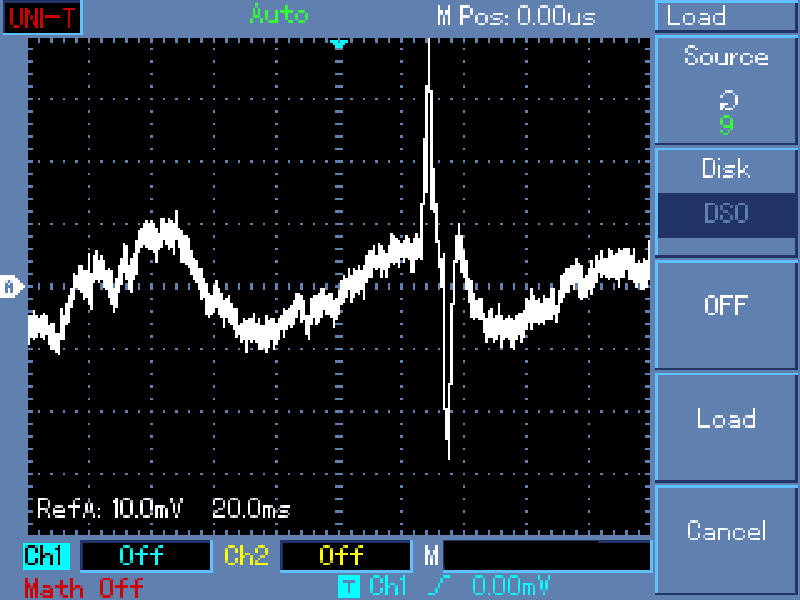The height and width of the screenshot is (600, 800).
Task: Click the Load menu title
Action: (696, 16)
